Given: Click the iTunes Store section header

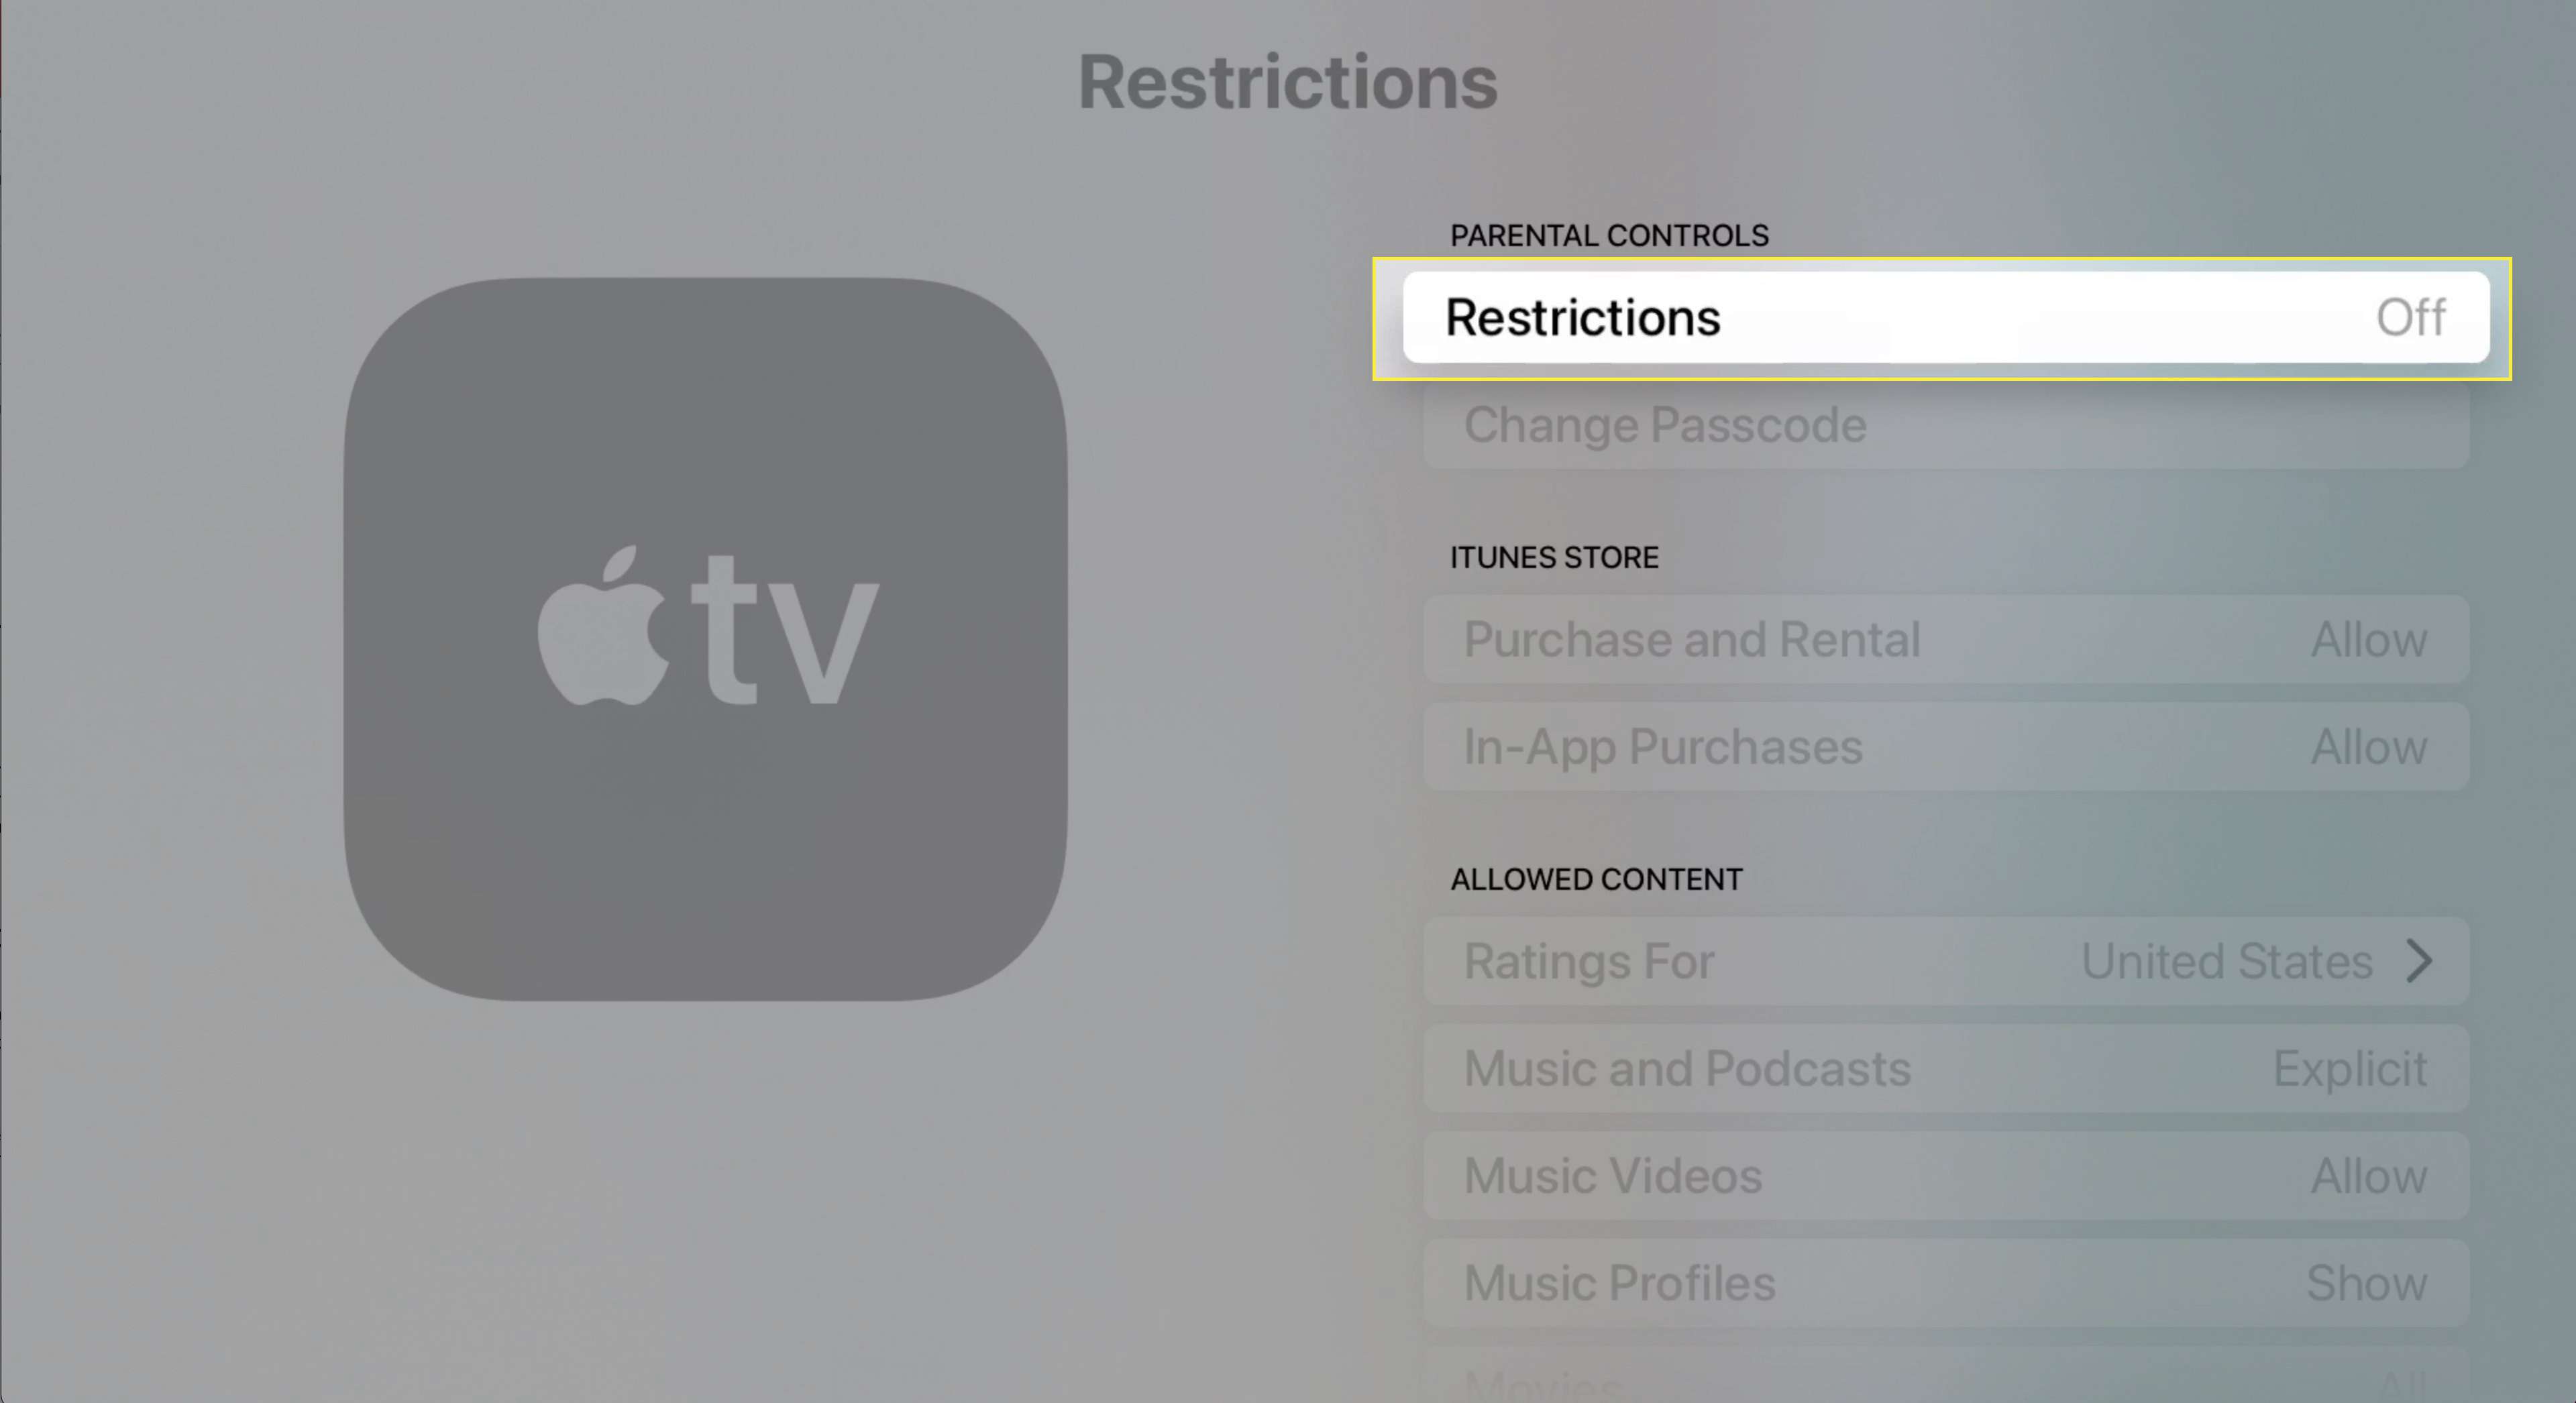Looking at the screenshot, I should (x=1555, y=558).
